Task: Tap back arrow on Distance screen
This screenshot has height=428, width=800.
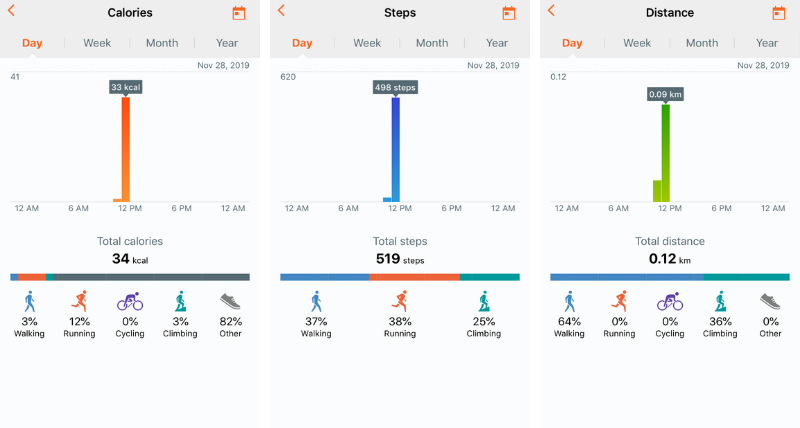Action: point(551,11)
